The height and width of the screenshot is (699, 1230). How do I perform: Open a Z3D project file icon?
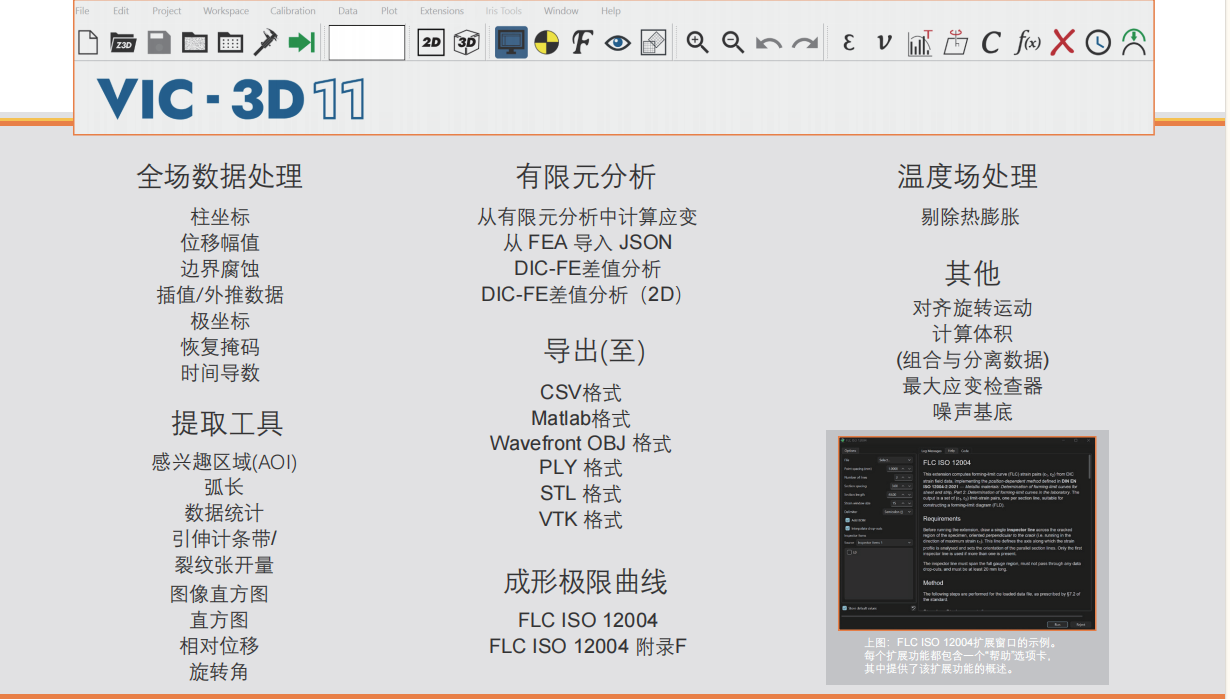coord(123,43)
